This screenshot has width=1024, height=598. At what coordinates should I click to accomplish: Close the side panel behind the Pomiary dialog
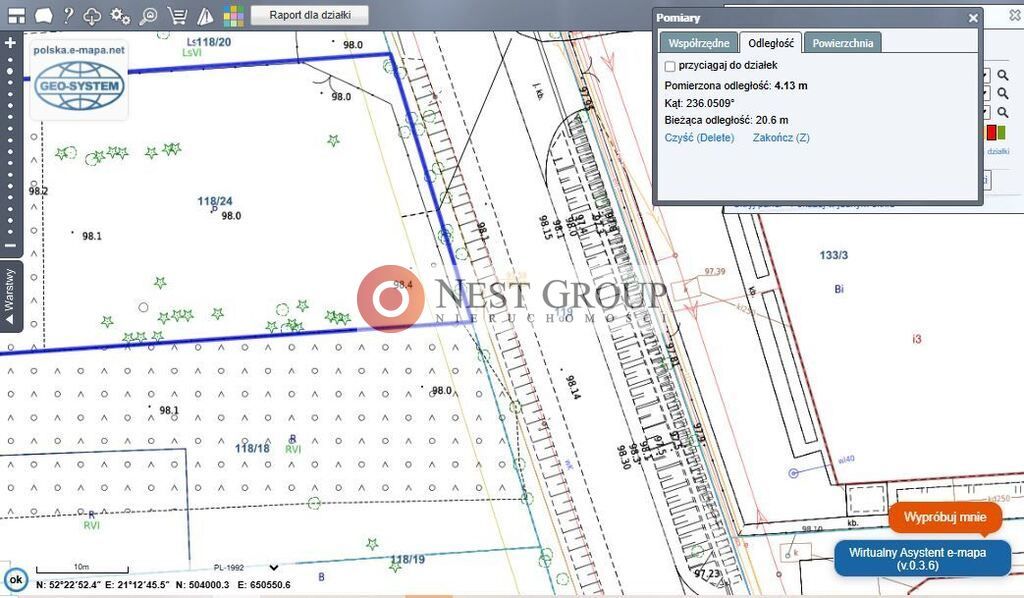coord(1015,16)
